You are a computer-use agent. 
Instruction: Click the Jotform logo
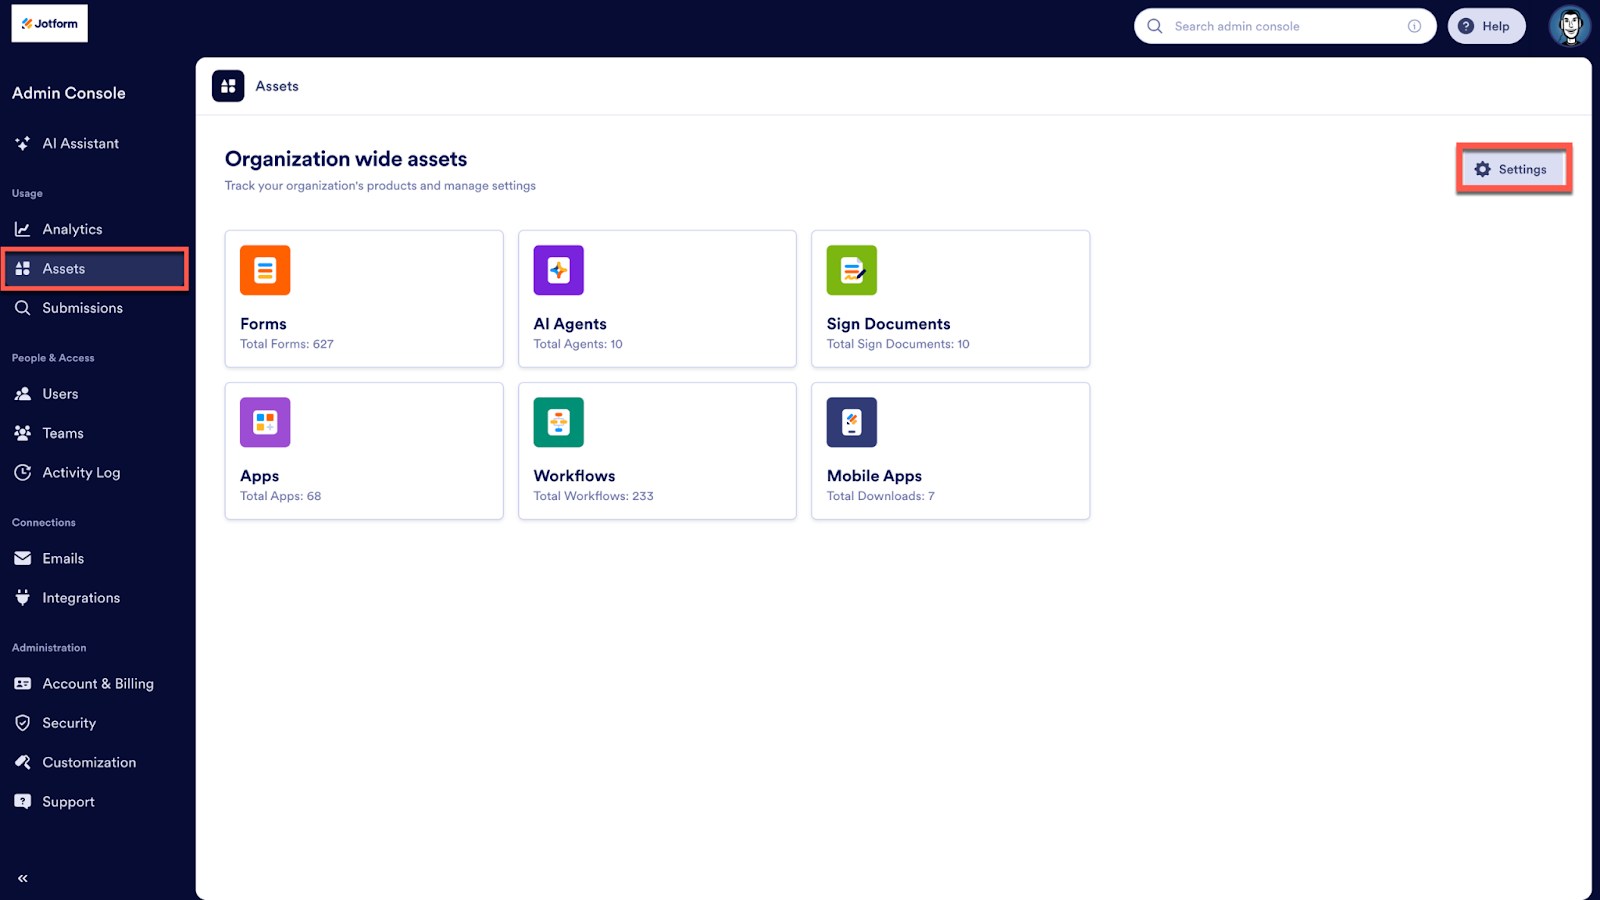click(x=49, y=22)
